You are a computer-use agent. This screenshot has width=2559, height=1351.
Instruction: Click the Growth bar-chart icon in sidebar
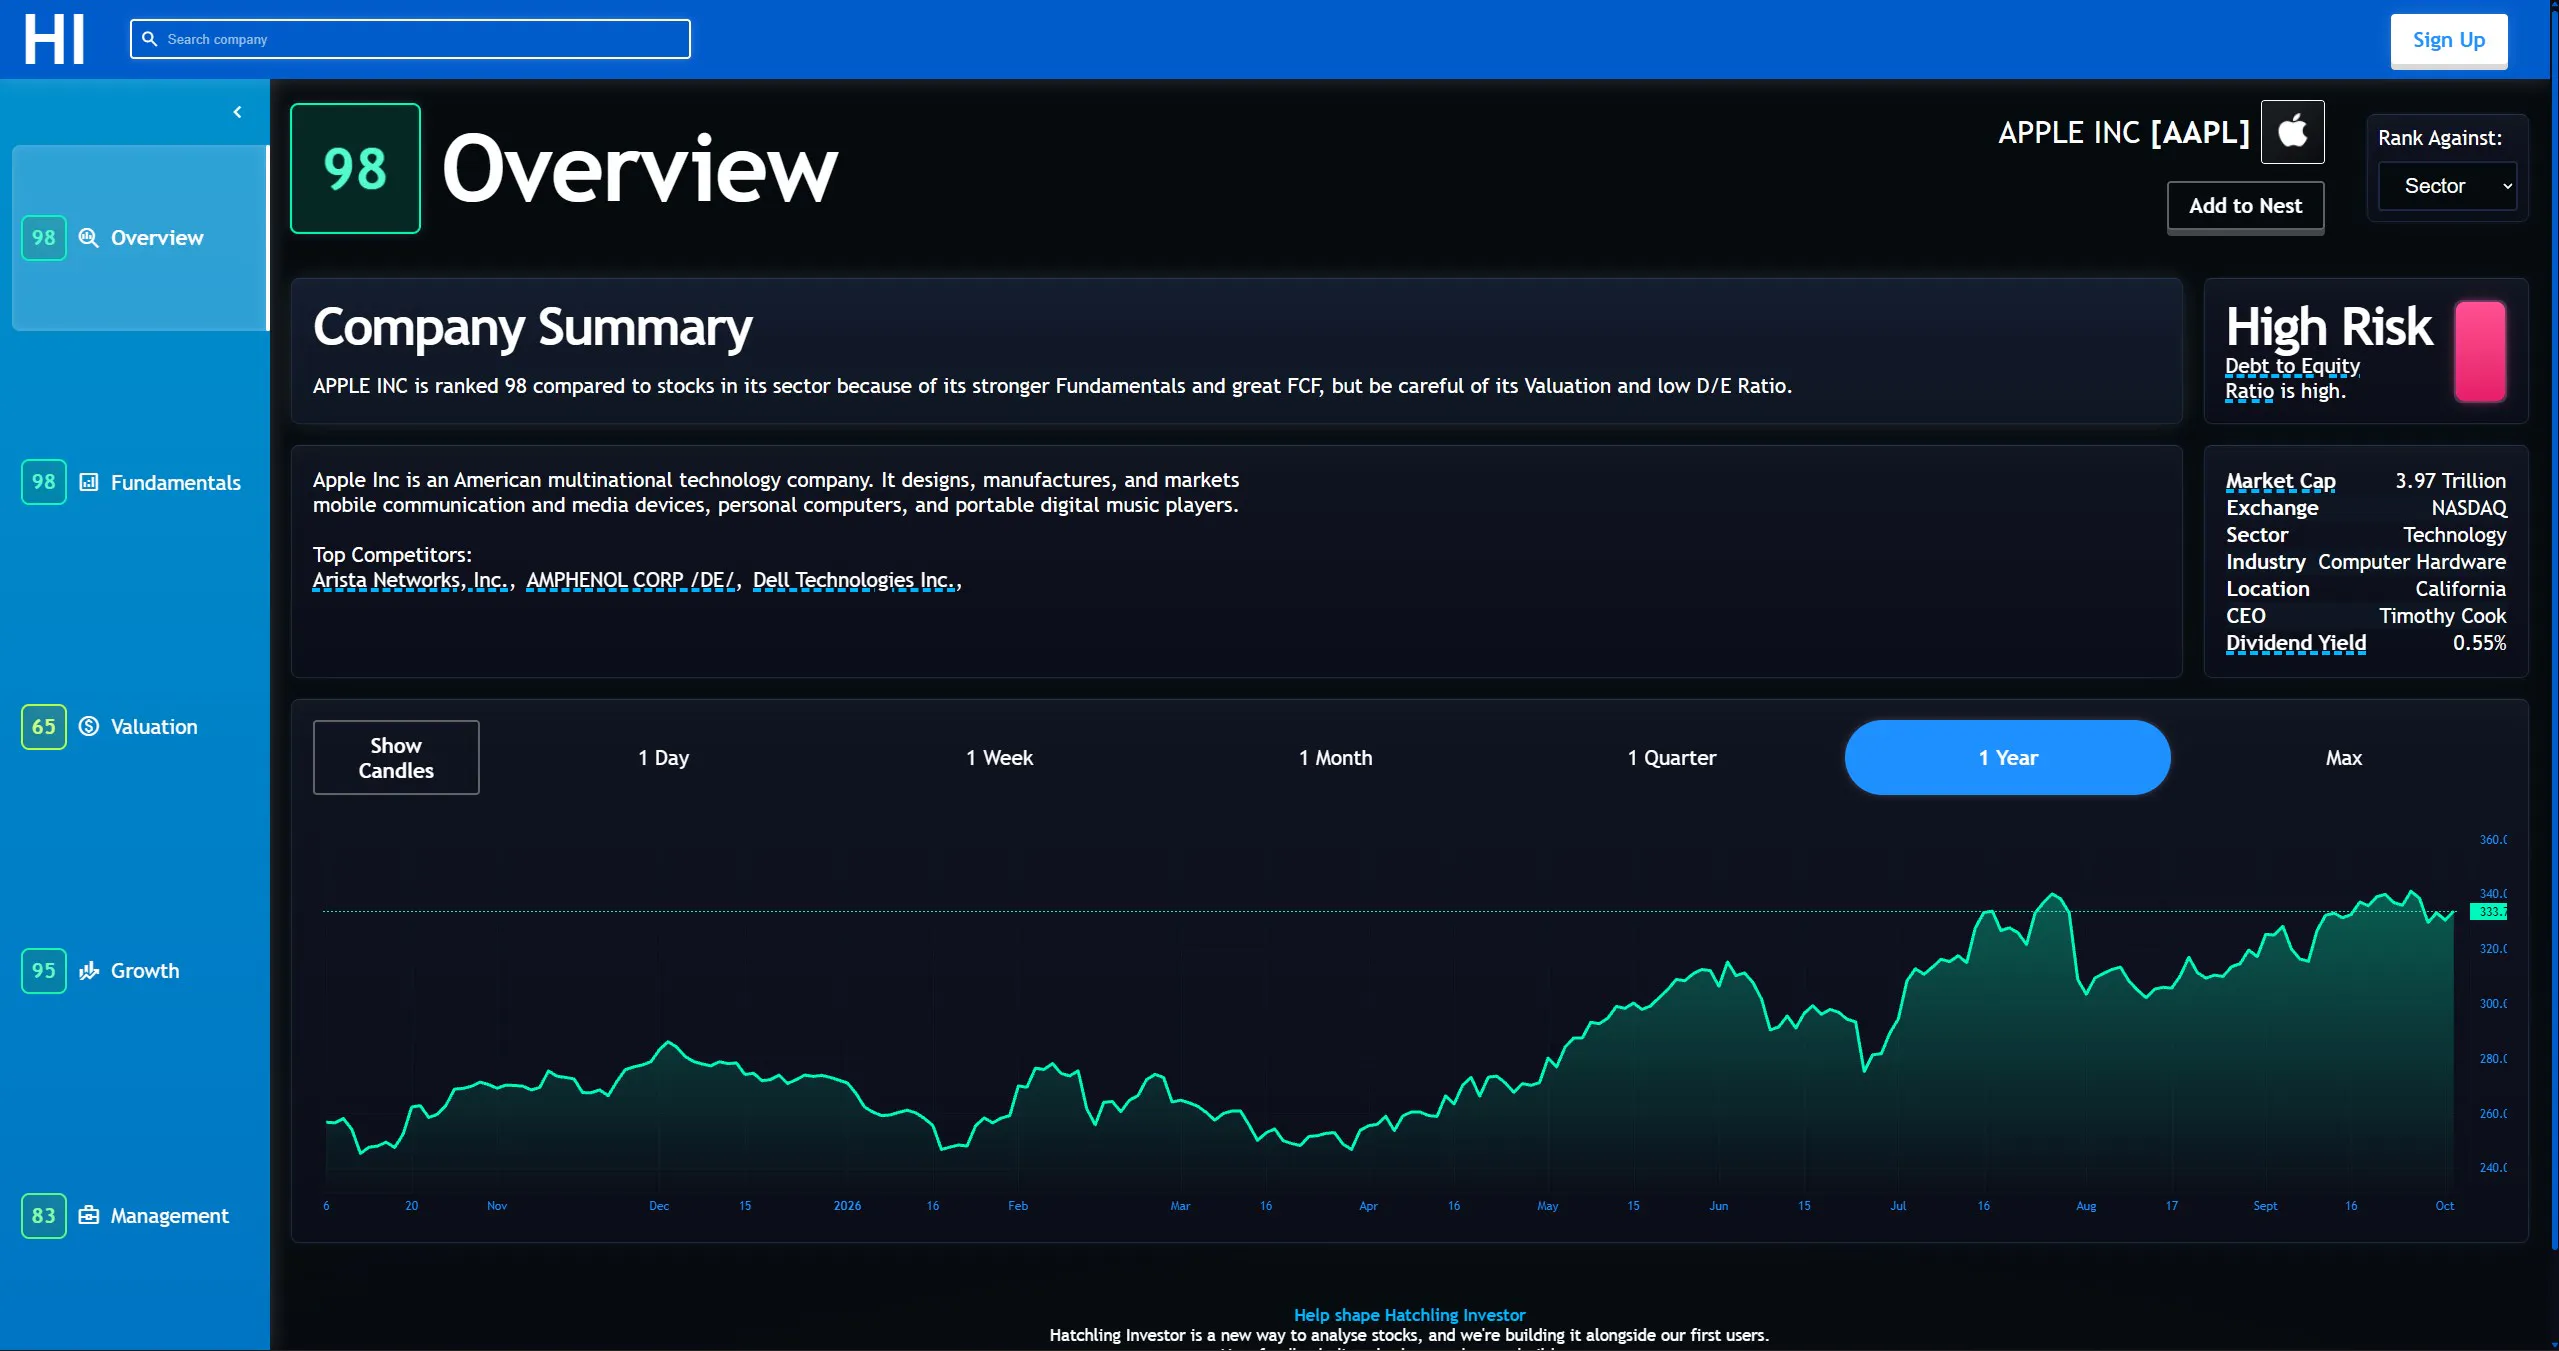89,970
